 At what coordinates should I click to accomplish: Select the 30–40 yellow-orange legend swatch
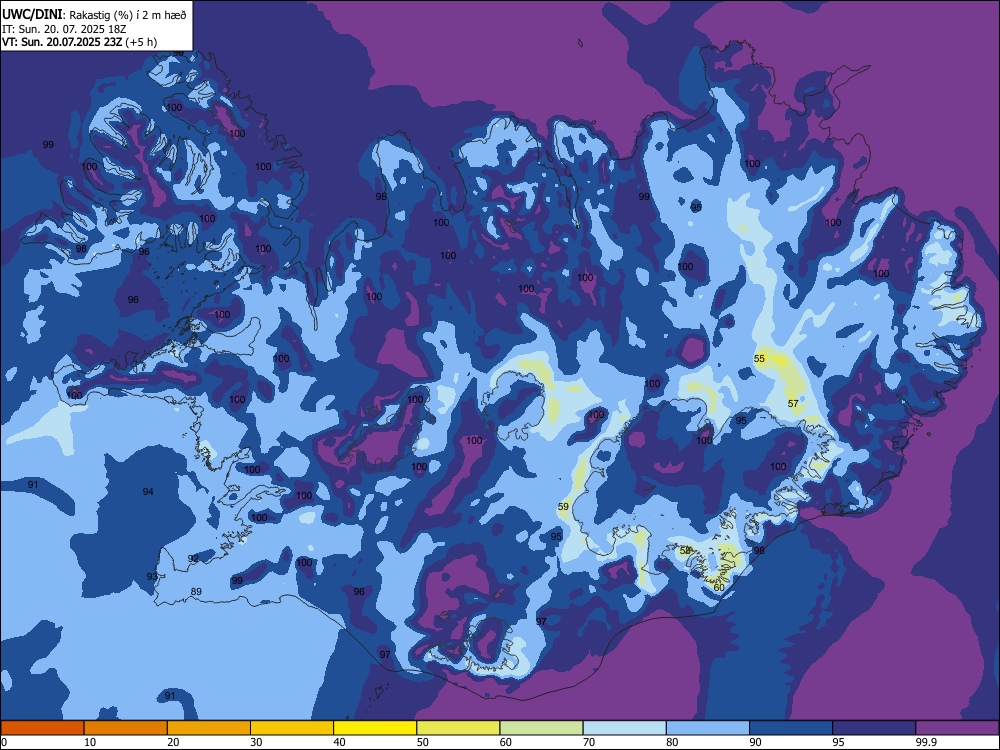pos(292,728)
